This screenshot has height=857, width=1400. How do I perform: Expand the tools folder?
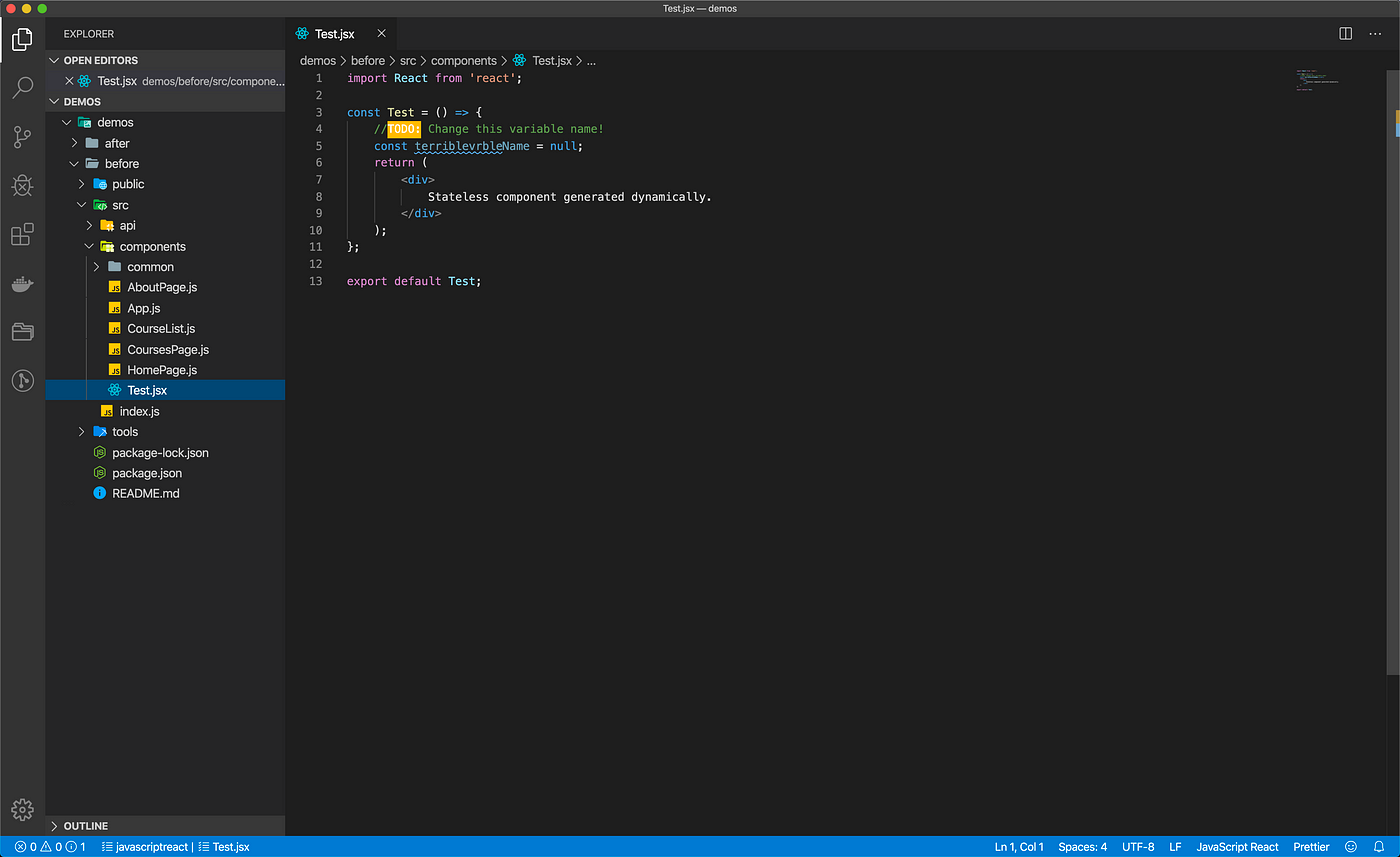165,431
